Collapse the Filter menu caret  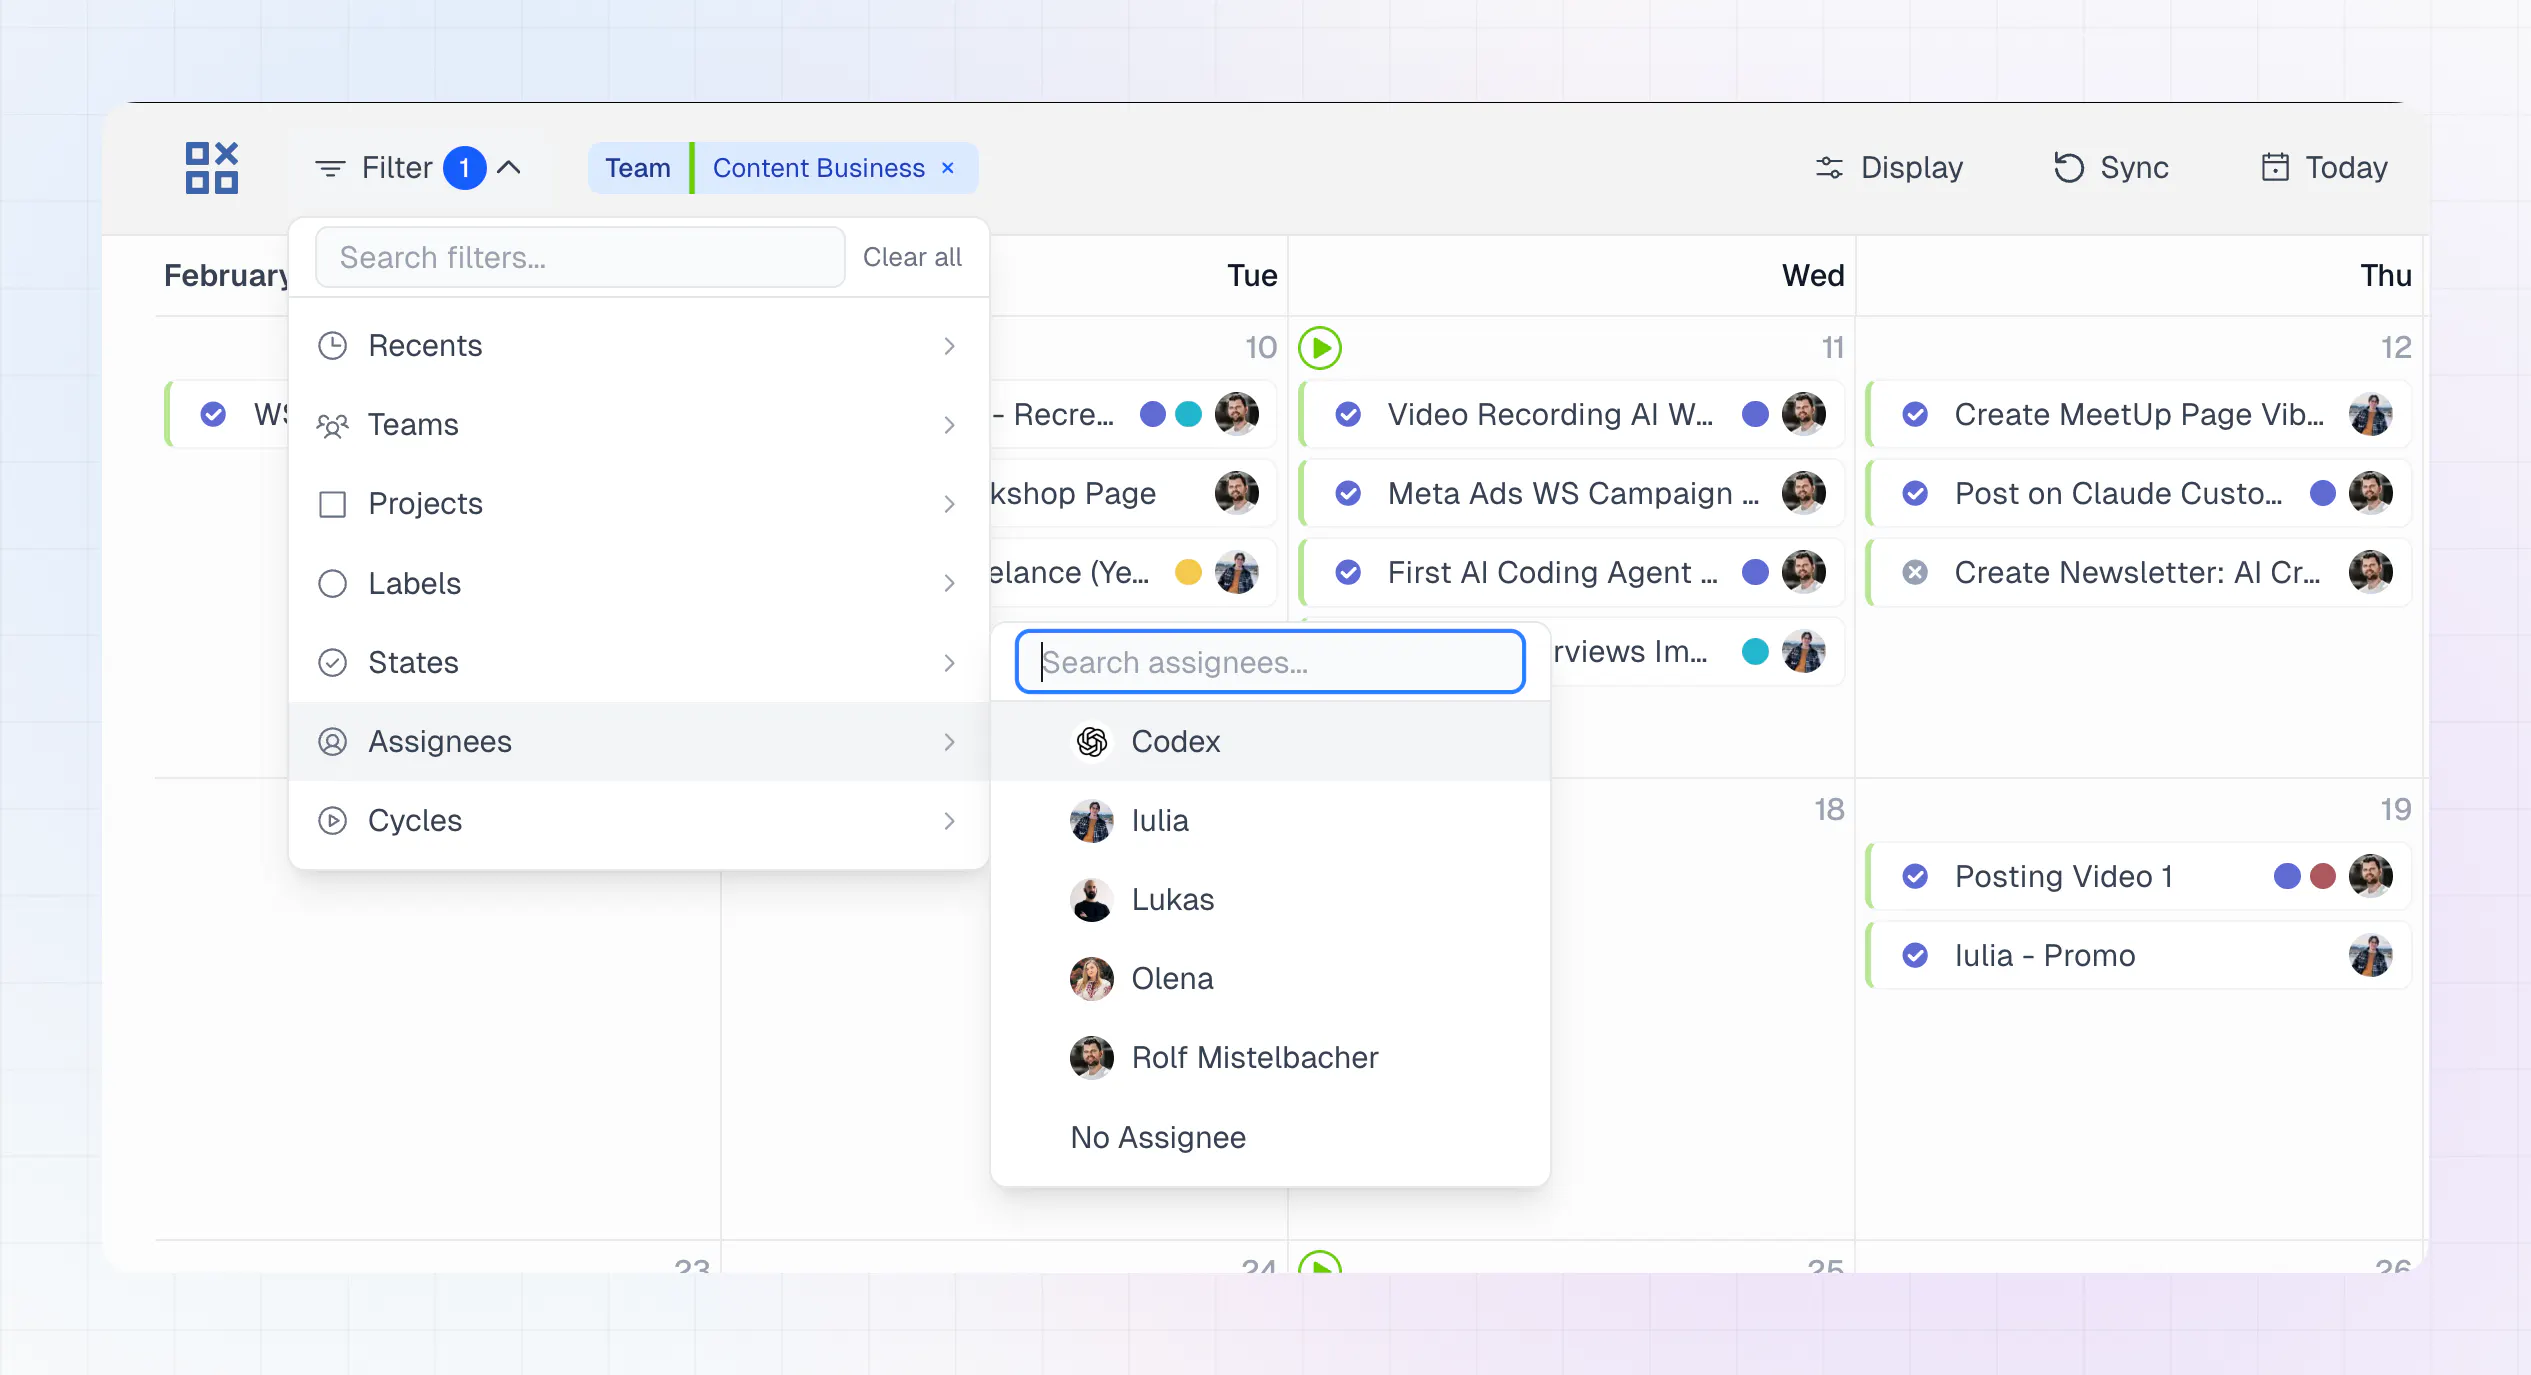(509, 167)
